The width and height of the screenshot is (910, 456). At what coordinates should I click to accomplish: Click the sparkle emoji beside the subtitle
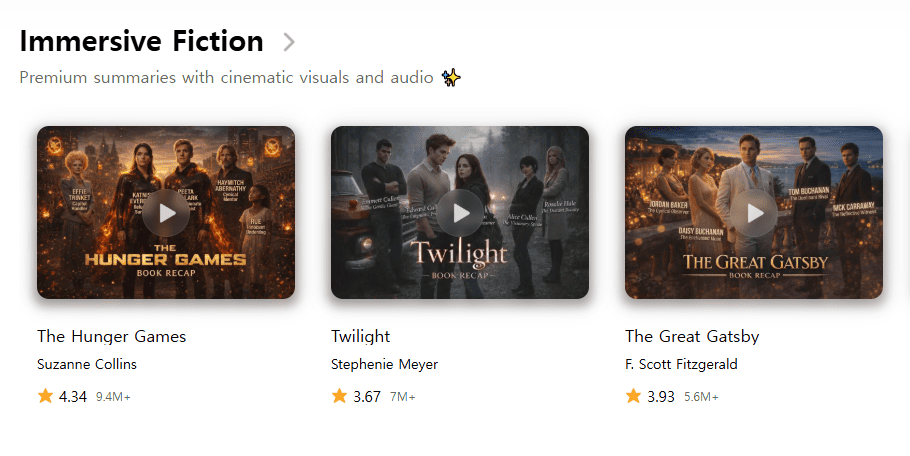coord(451,77)
